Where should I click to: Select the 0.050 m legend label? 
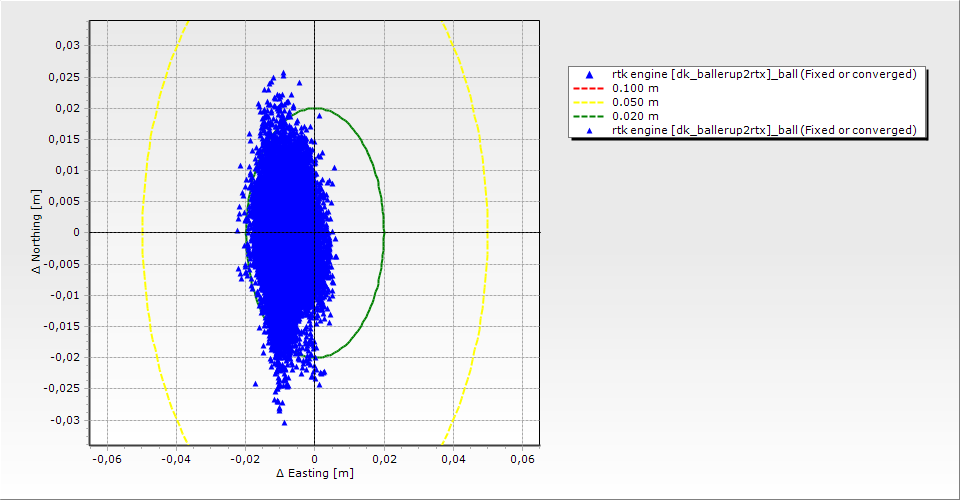636,102
